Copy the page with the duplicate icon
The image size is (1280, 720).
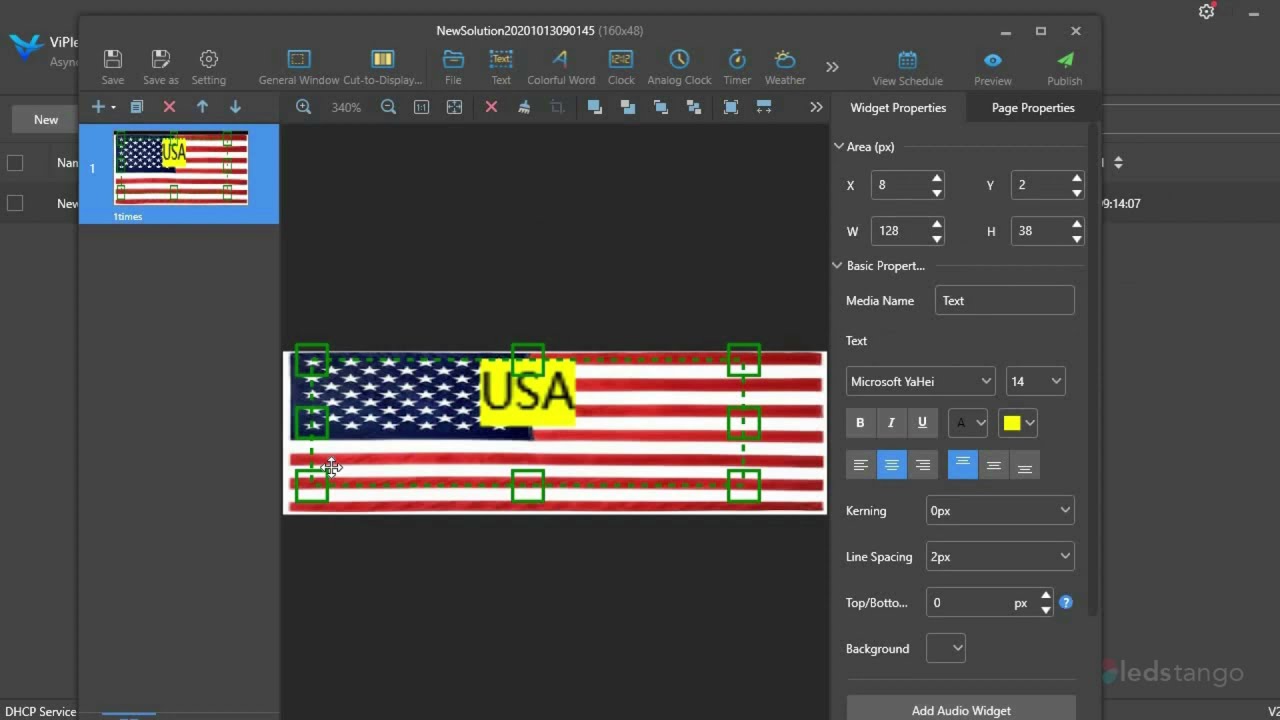pos(137,107)
